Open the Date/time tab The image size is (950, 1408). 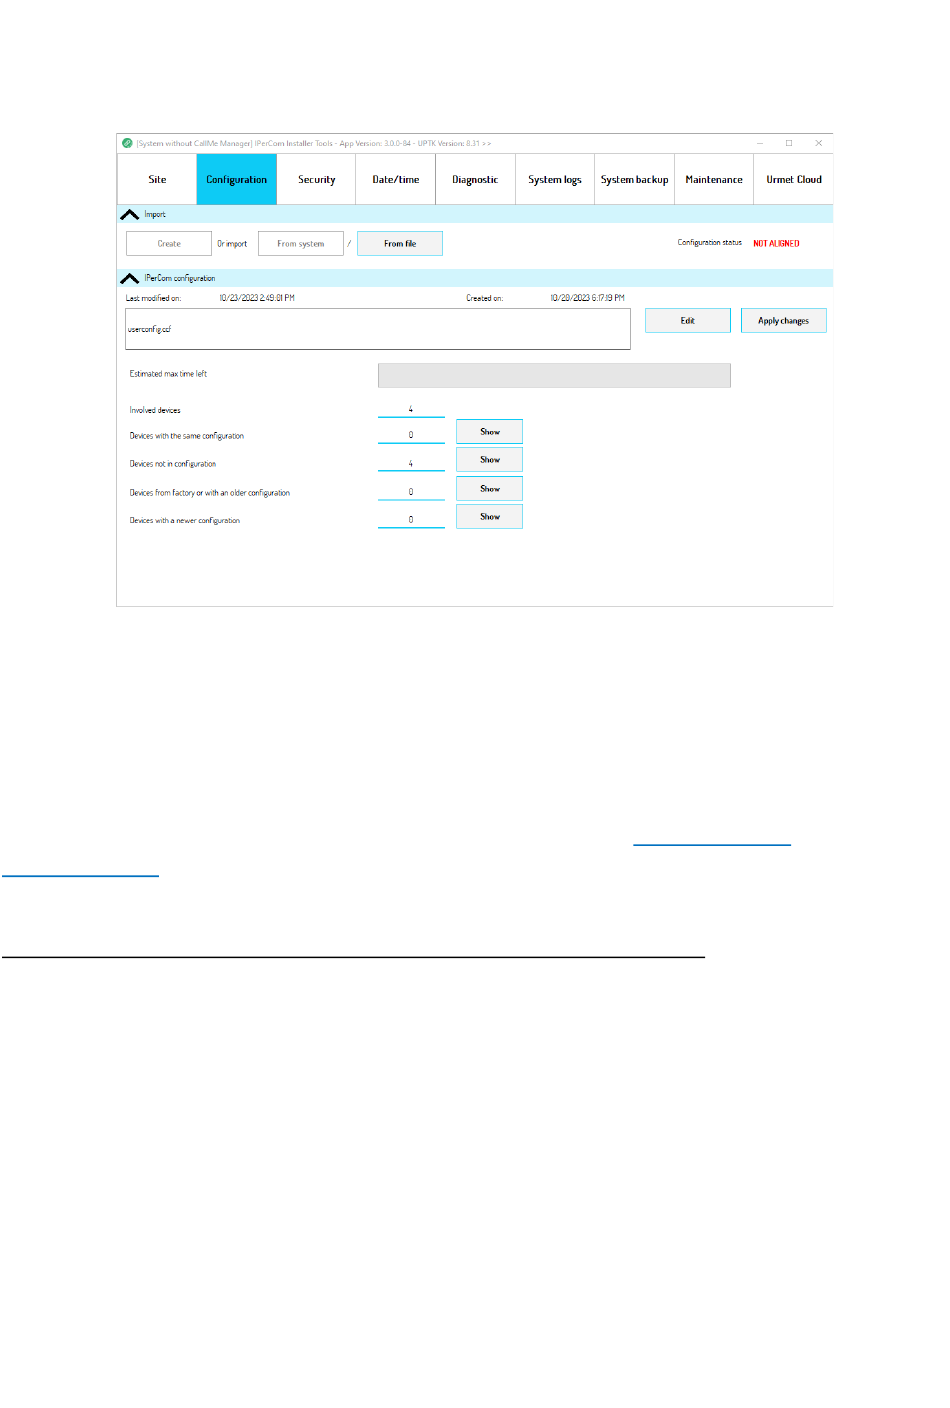click(396, 180)
